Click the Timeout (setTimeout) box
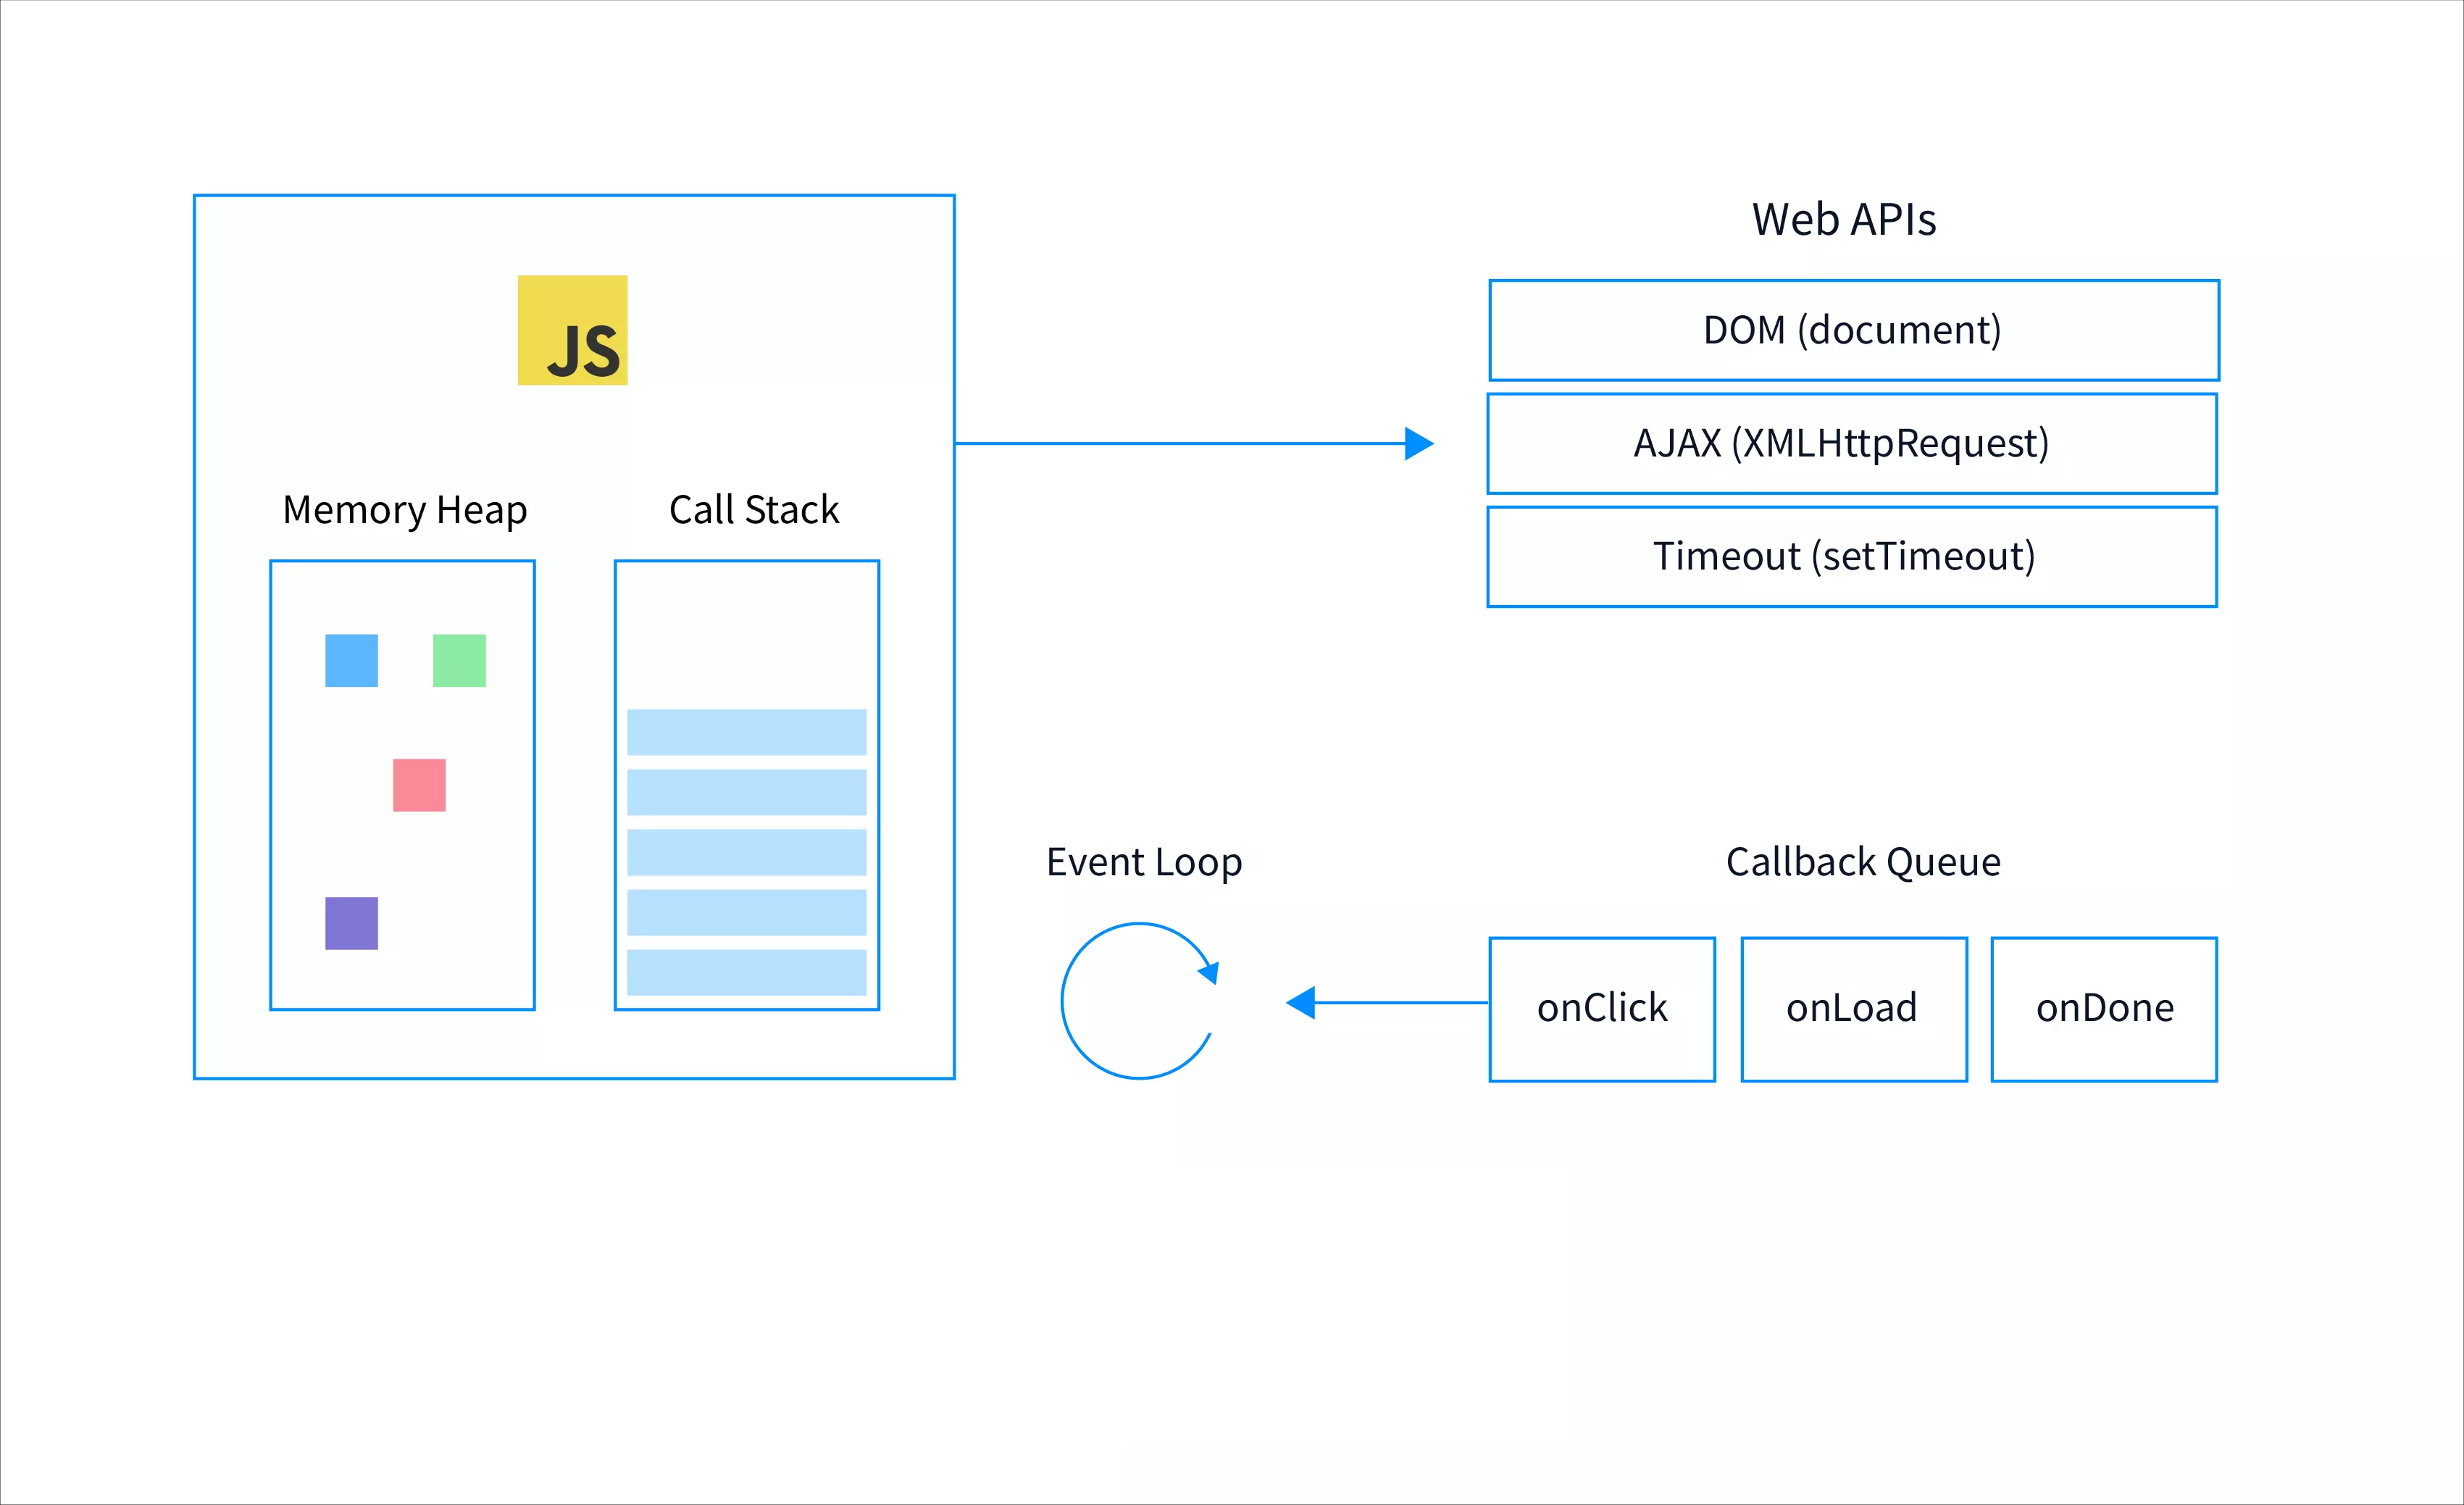This screenshot has height=1505, width=2464. [x=1851, y=556]
